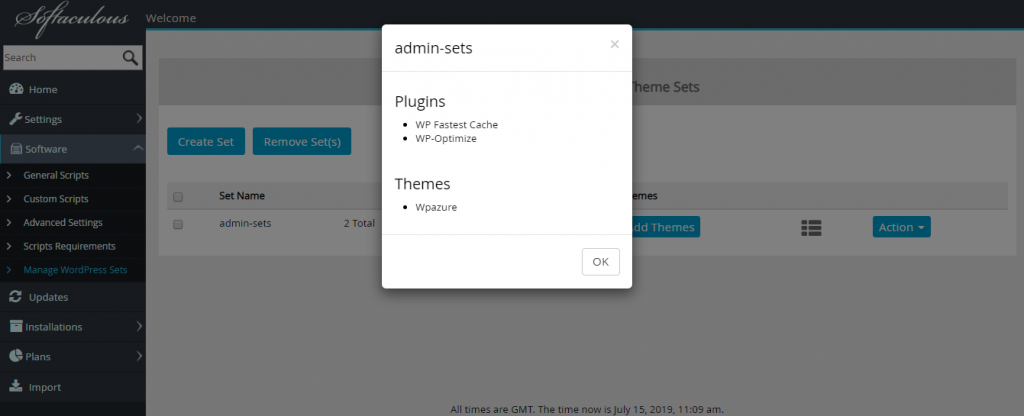The height and width of the screenshot is (416, 1024).
Task: Check the admin-sets row checkbox
Action: [x=178, y=224]
